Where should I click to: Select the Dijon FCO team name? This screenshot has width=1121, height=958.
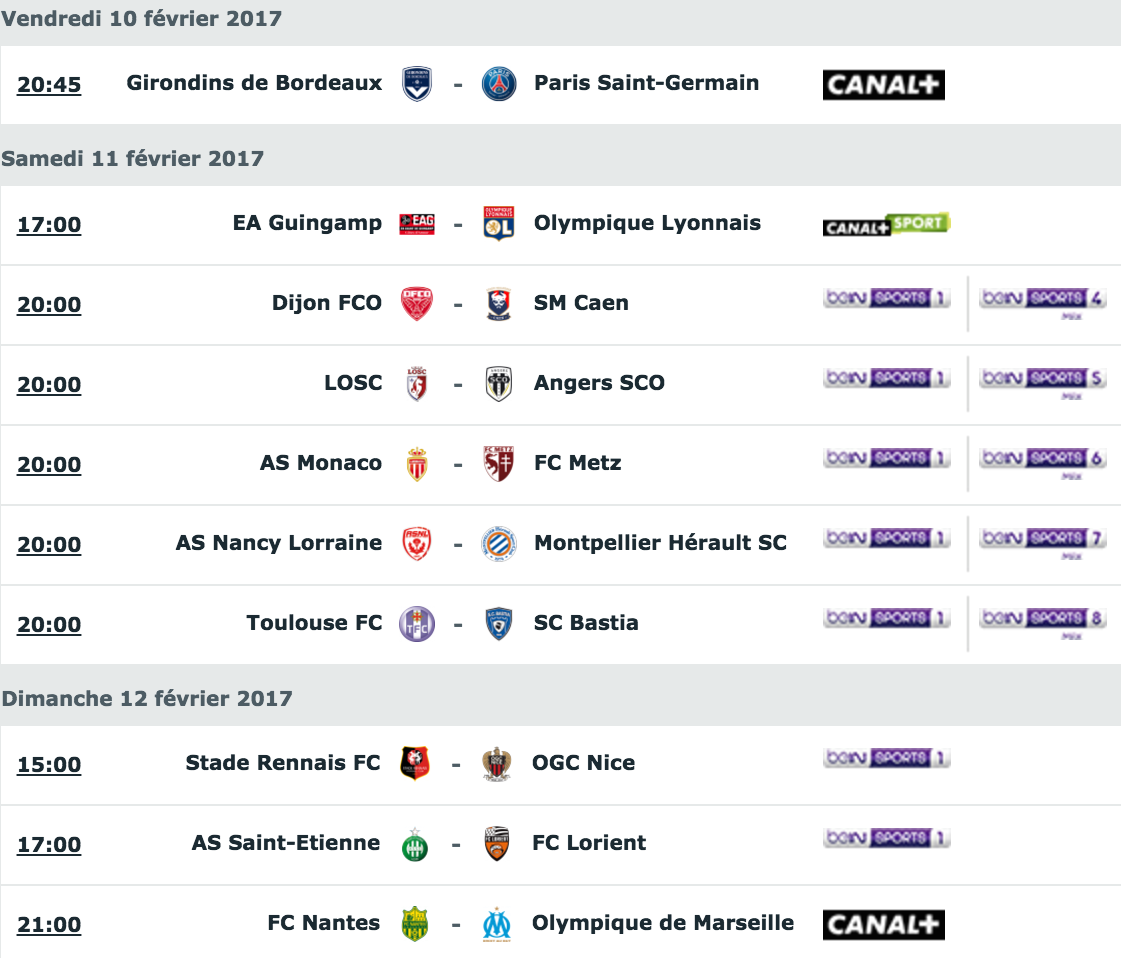coord(326,303)
